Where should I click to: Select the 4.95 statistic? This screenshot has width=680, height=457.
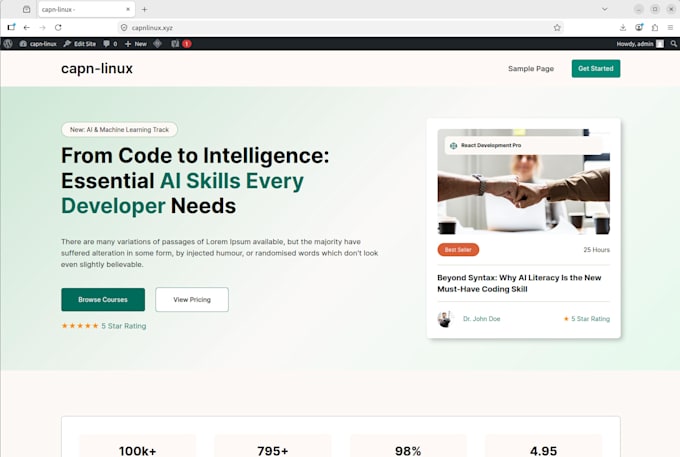click(x=543, y=450)
